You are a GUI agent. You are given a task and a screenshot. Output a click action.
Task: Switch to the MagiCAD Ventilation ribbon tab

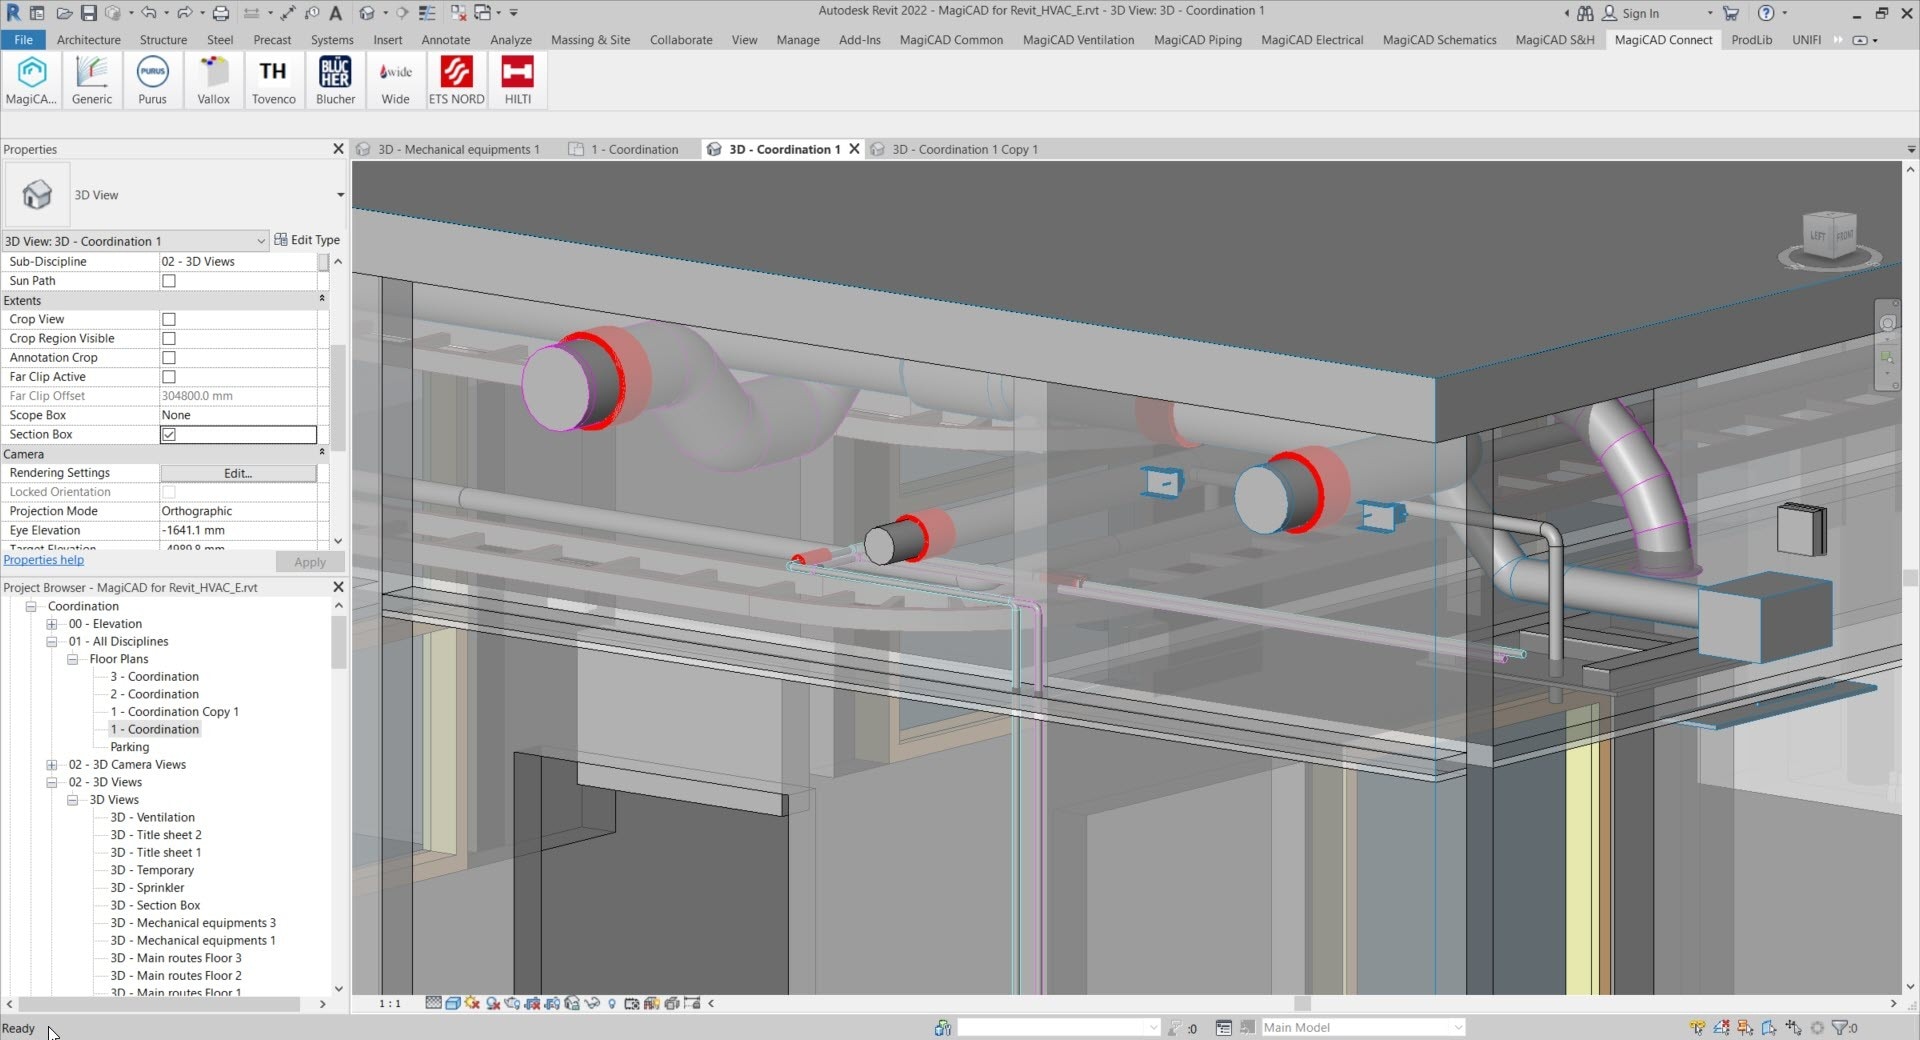[1078, 40]
